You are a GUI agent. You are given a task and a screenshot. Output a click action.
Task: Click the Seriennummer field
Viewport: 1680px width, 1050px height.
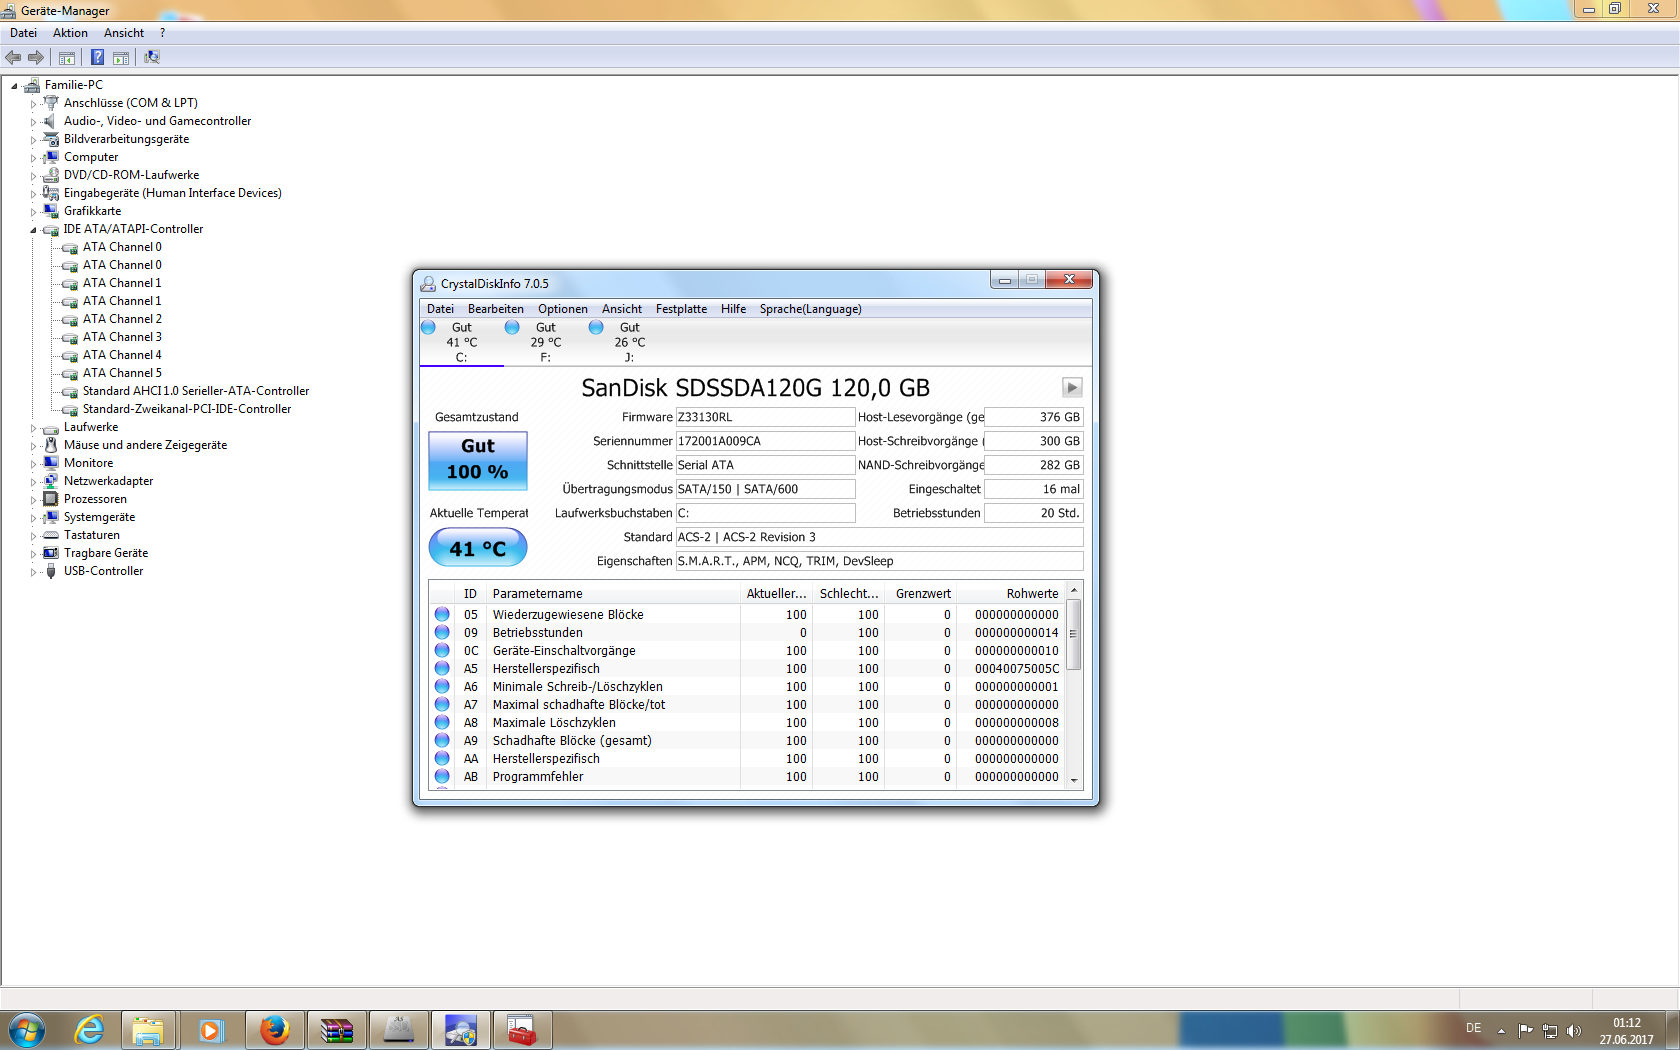[765, 441]
